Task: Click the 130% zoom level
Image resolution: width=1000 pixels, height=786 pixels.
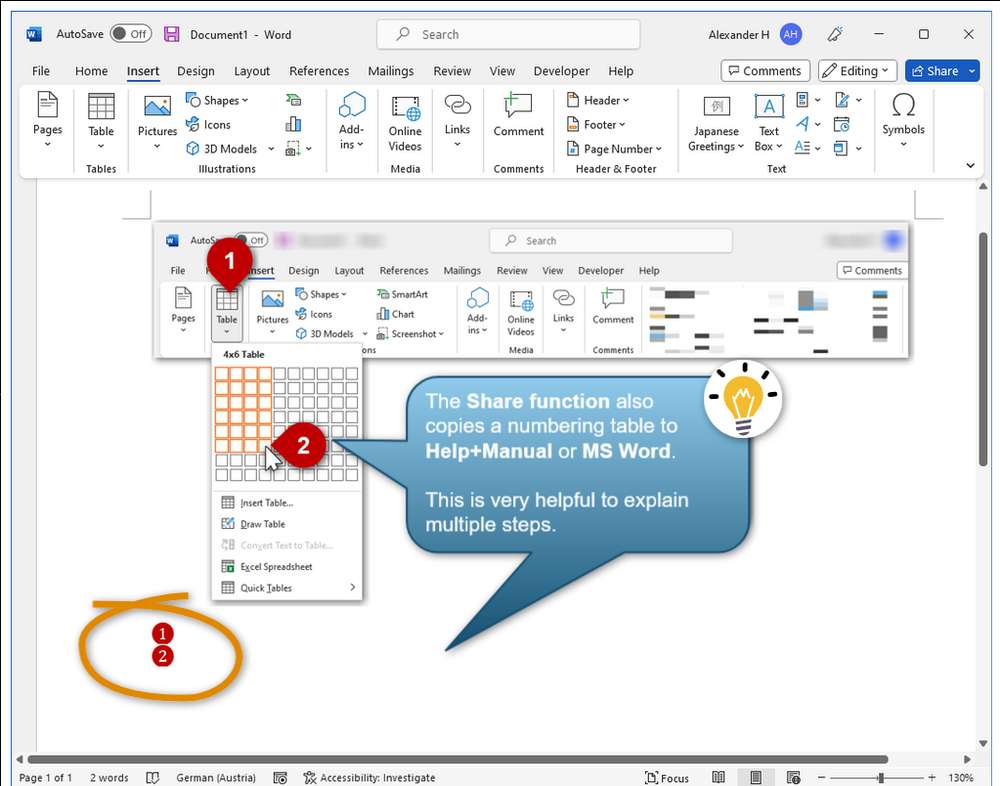Action: [x=960, y=778]
